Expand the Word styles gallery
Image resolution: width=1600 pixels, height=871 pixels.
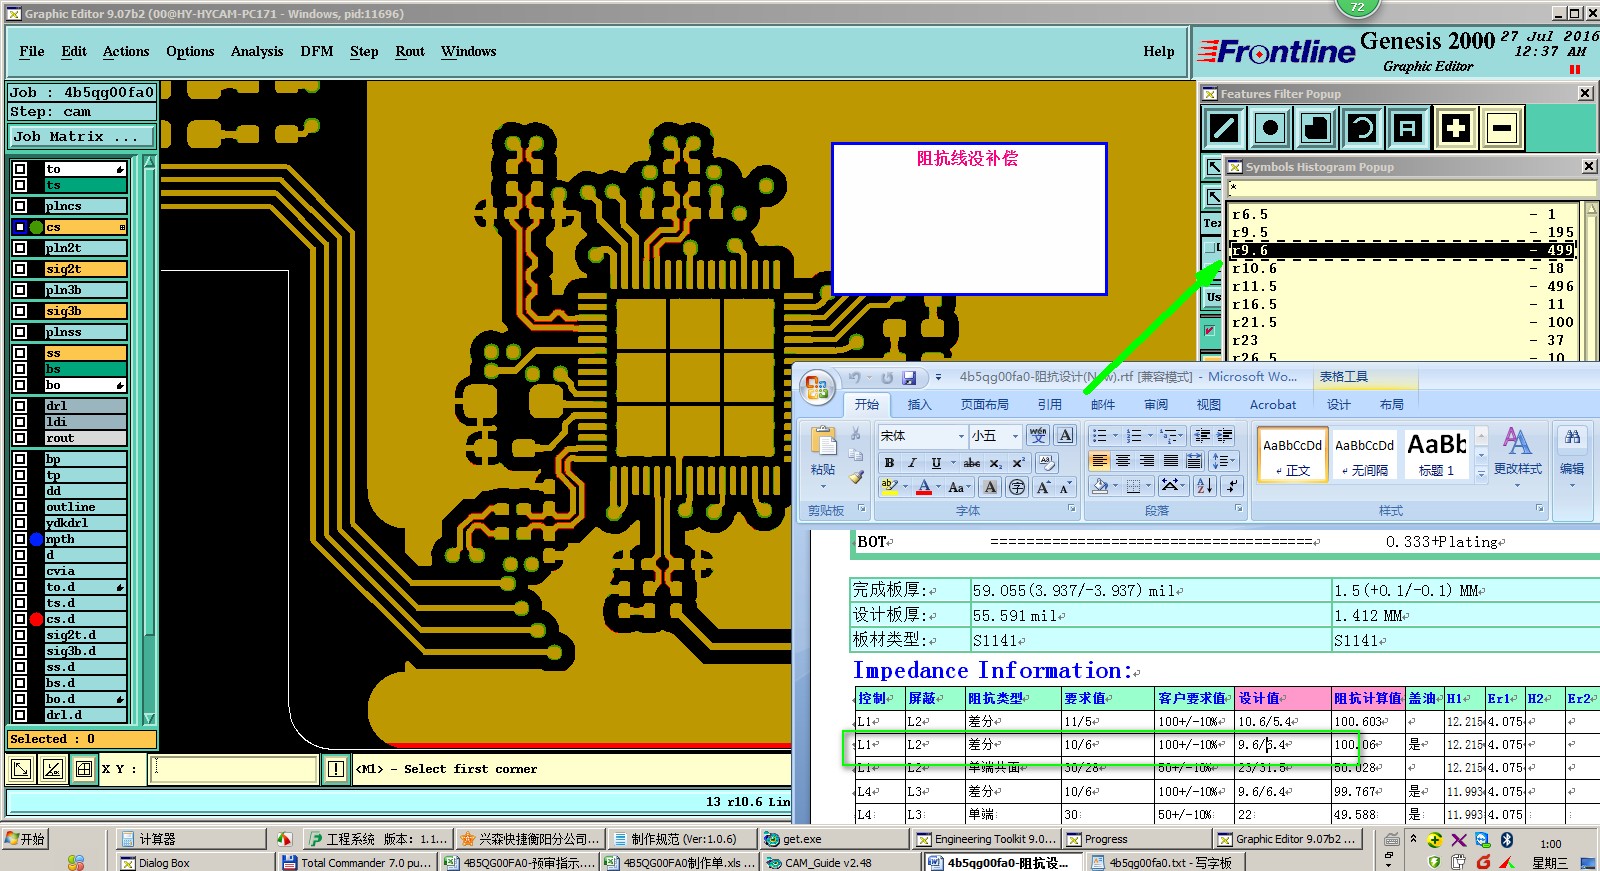(x=1481, y=474)
